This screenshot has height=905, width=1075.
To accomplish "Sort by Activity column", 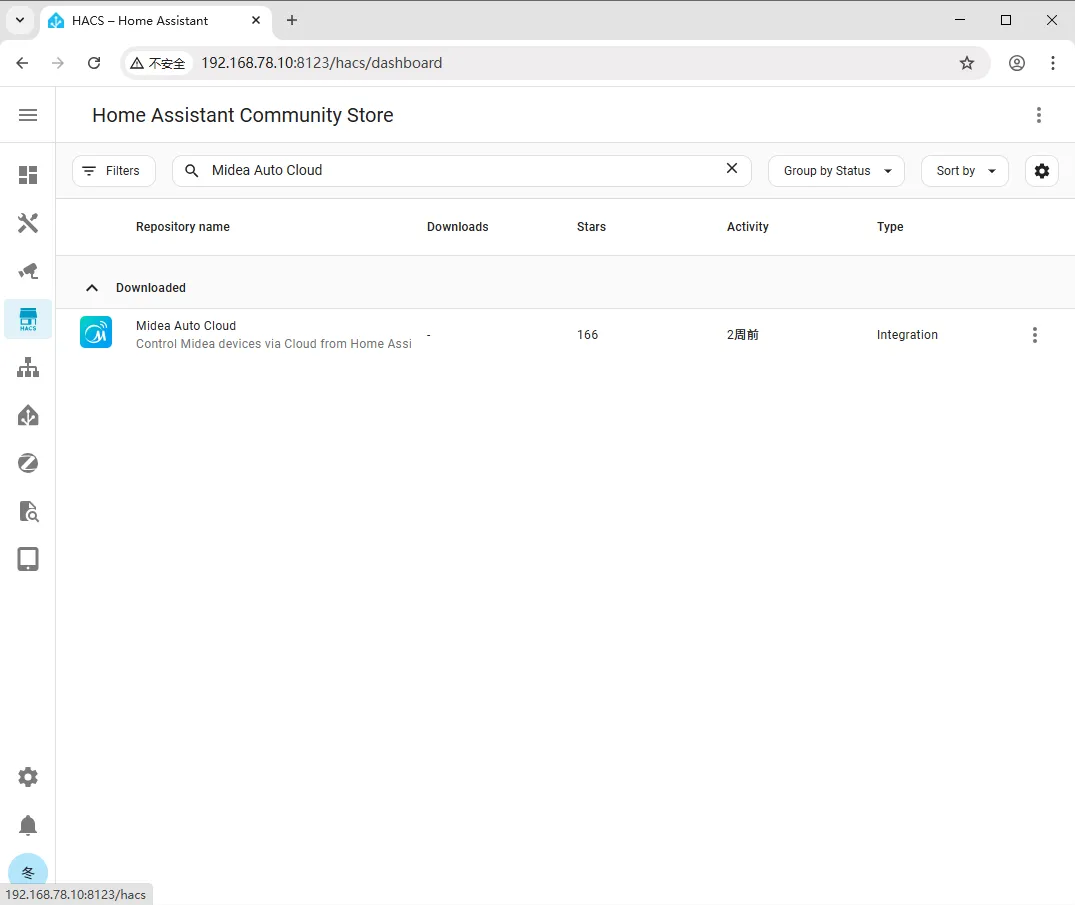I will pyautogui.click(x=747, y=227).
